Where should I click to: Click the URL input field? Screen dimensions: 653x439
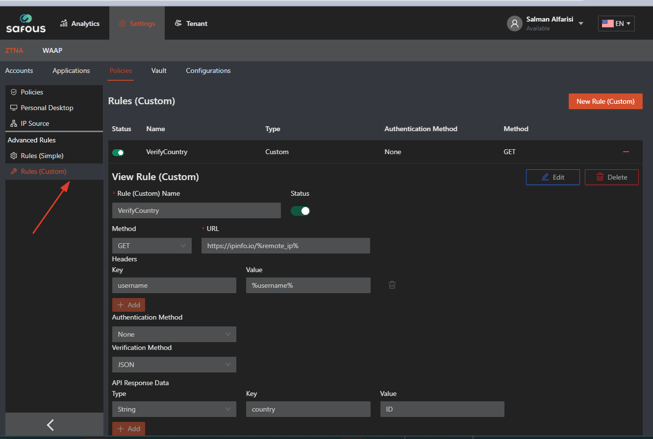point(285,246)
